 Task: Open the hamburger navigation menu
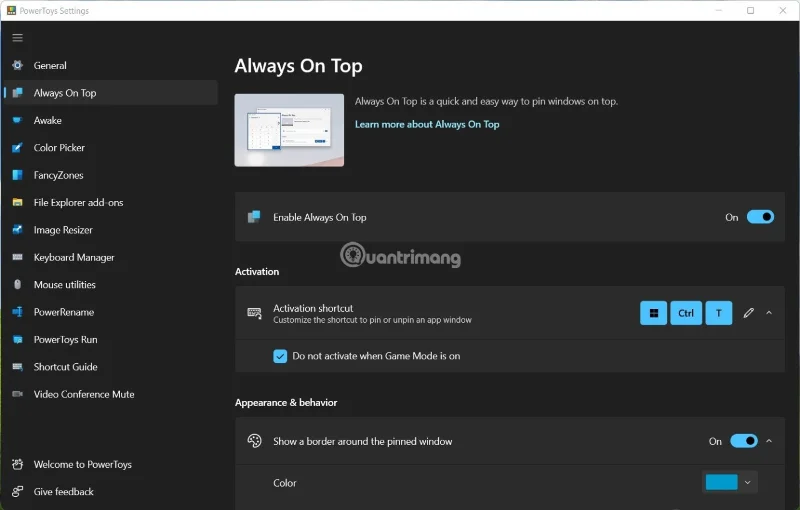[17, 38]
